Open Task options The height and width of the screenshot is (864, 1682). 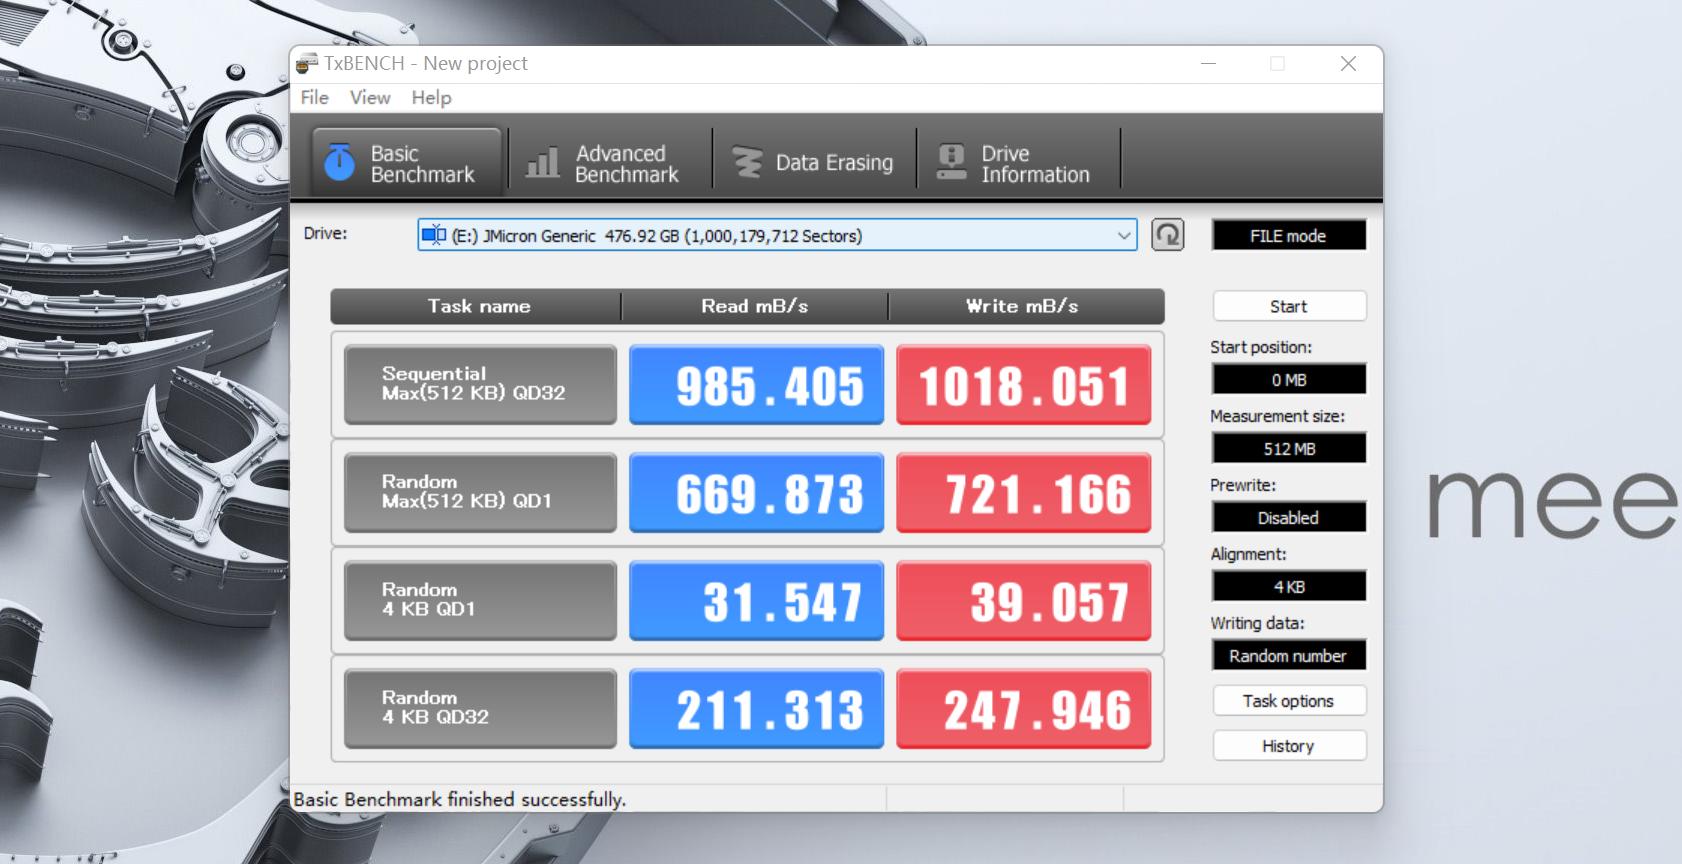[1289, 701]
